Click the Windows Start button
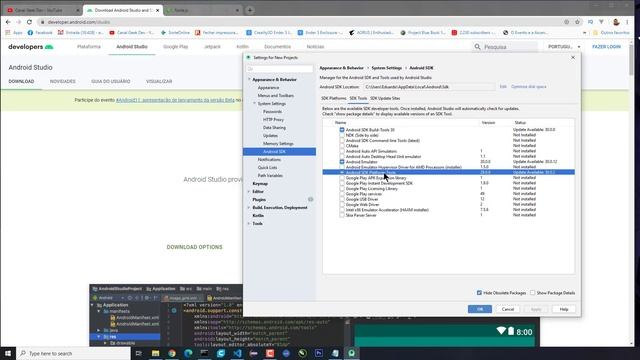This screenshot has width=640, height=360. click(8, 353)
